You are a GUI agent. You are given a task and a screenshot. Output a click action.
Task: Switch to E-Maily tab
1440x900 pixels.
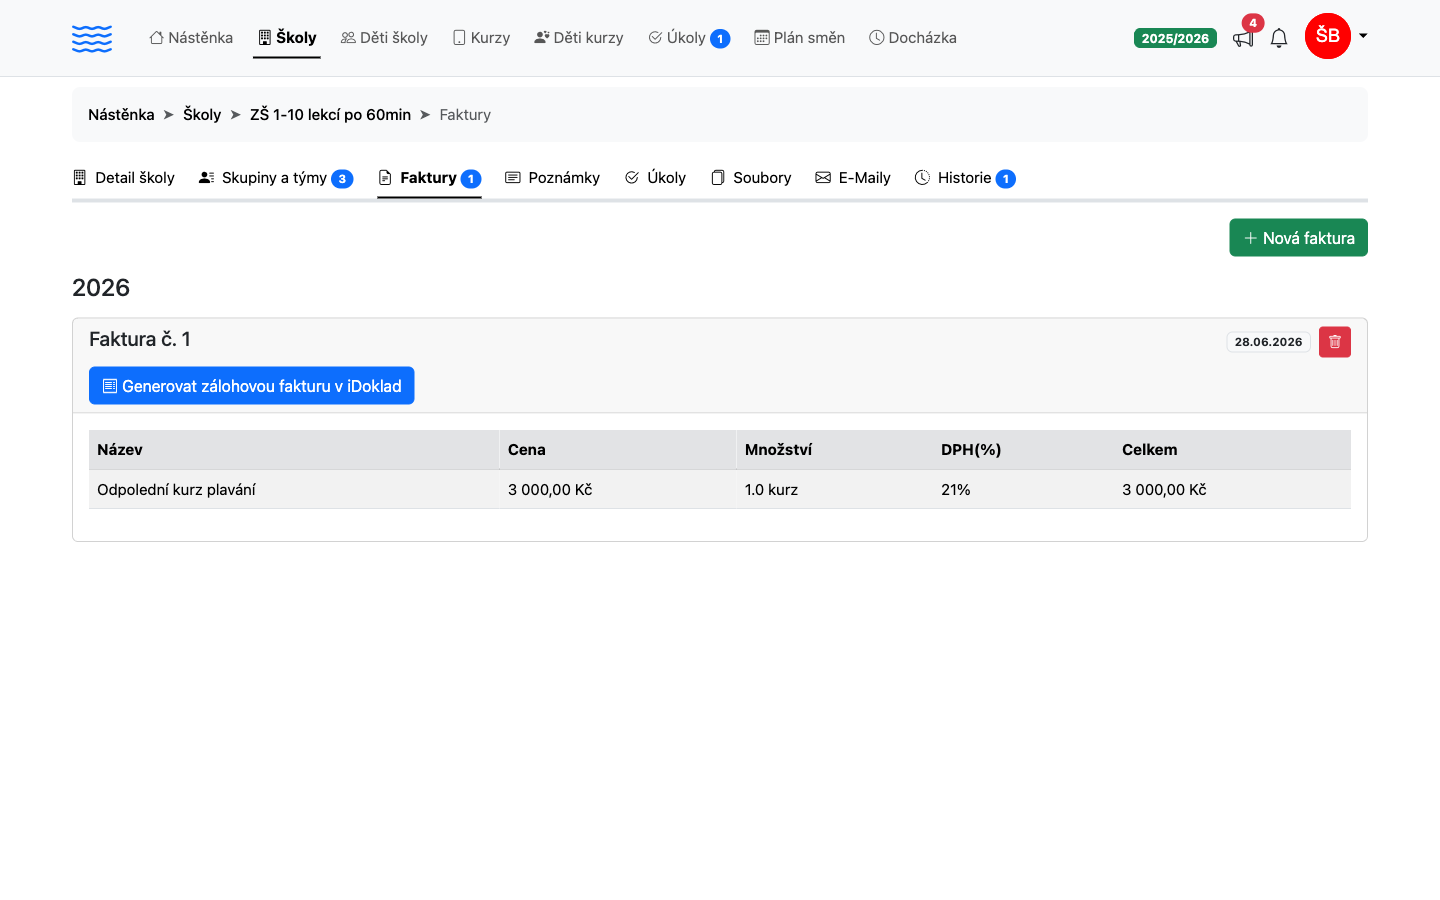click(x=853, y=178)
